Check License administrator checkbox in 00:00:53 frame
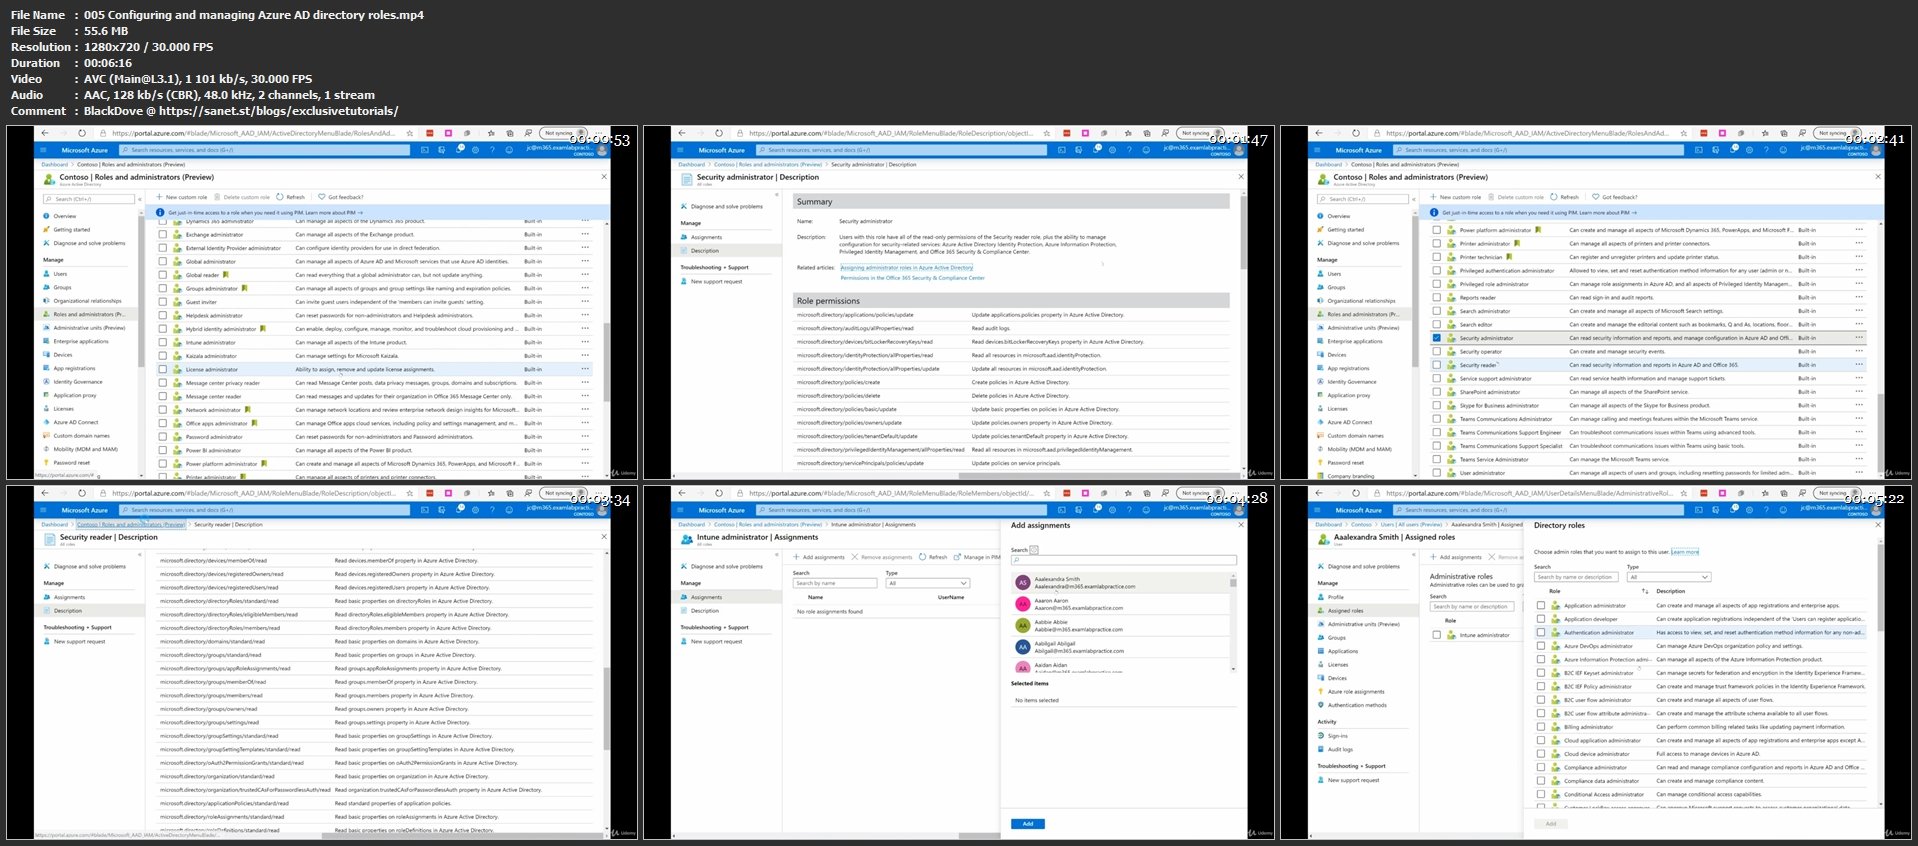Screen dimensions: 1918x846 [163, 370]
